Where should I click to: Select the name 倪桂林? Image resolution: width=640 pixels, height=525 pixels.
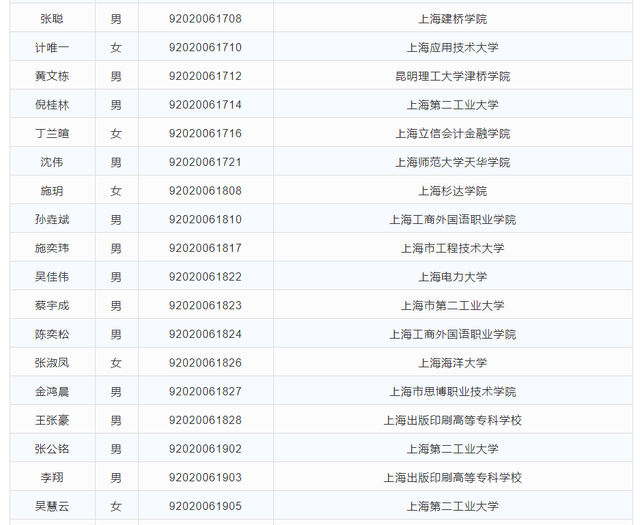point(52,105)
